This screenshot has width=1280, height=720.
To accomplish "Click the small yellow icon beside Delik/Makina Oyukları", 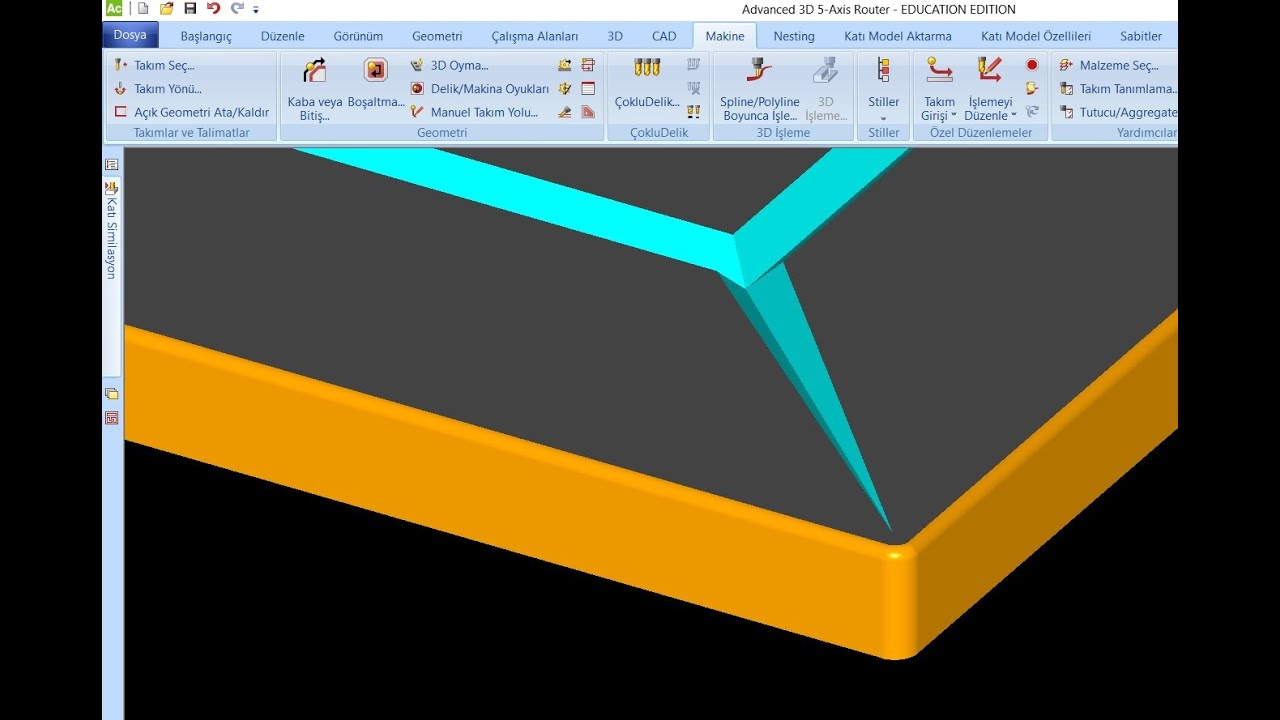I will [565, 88].
